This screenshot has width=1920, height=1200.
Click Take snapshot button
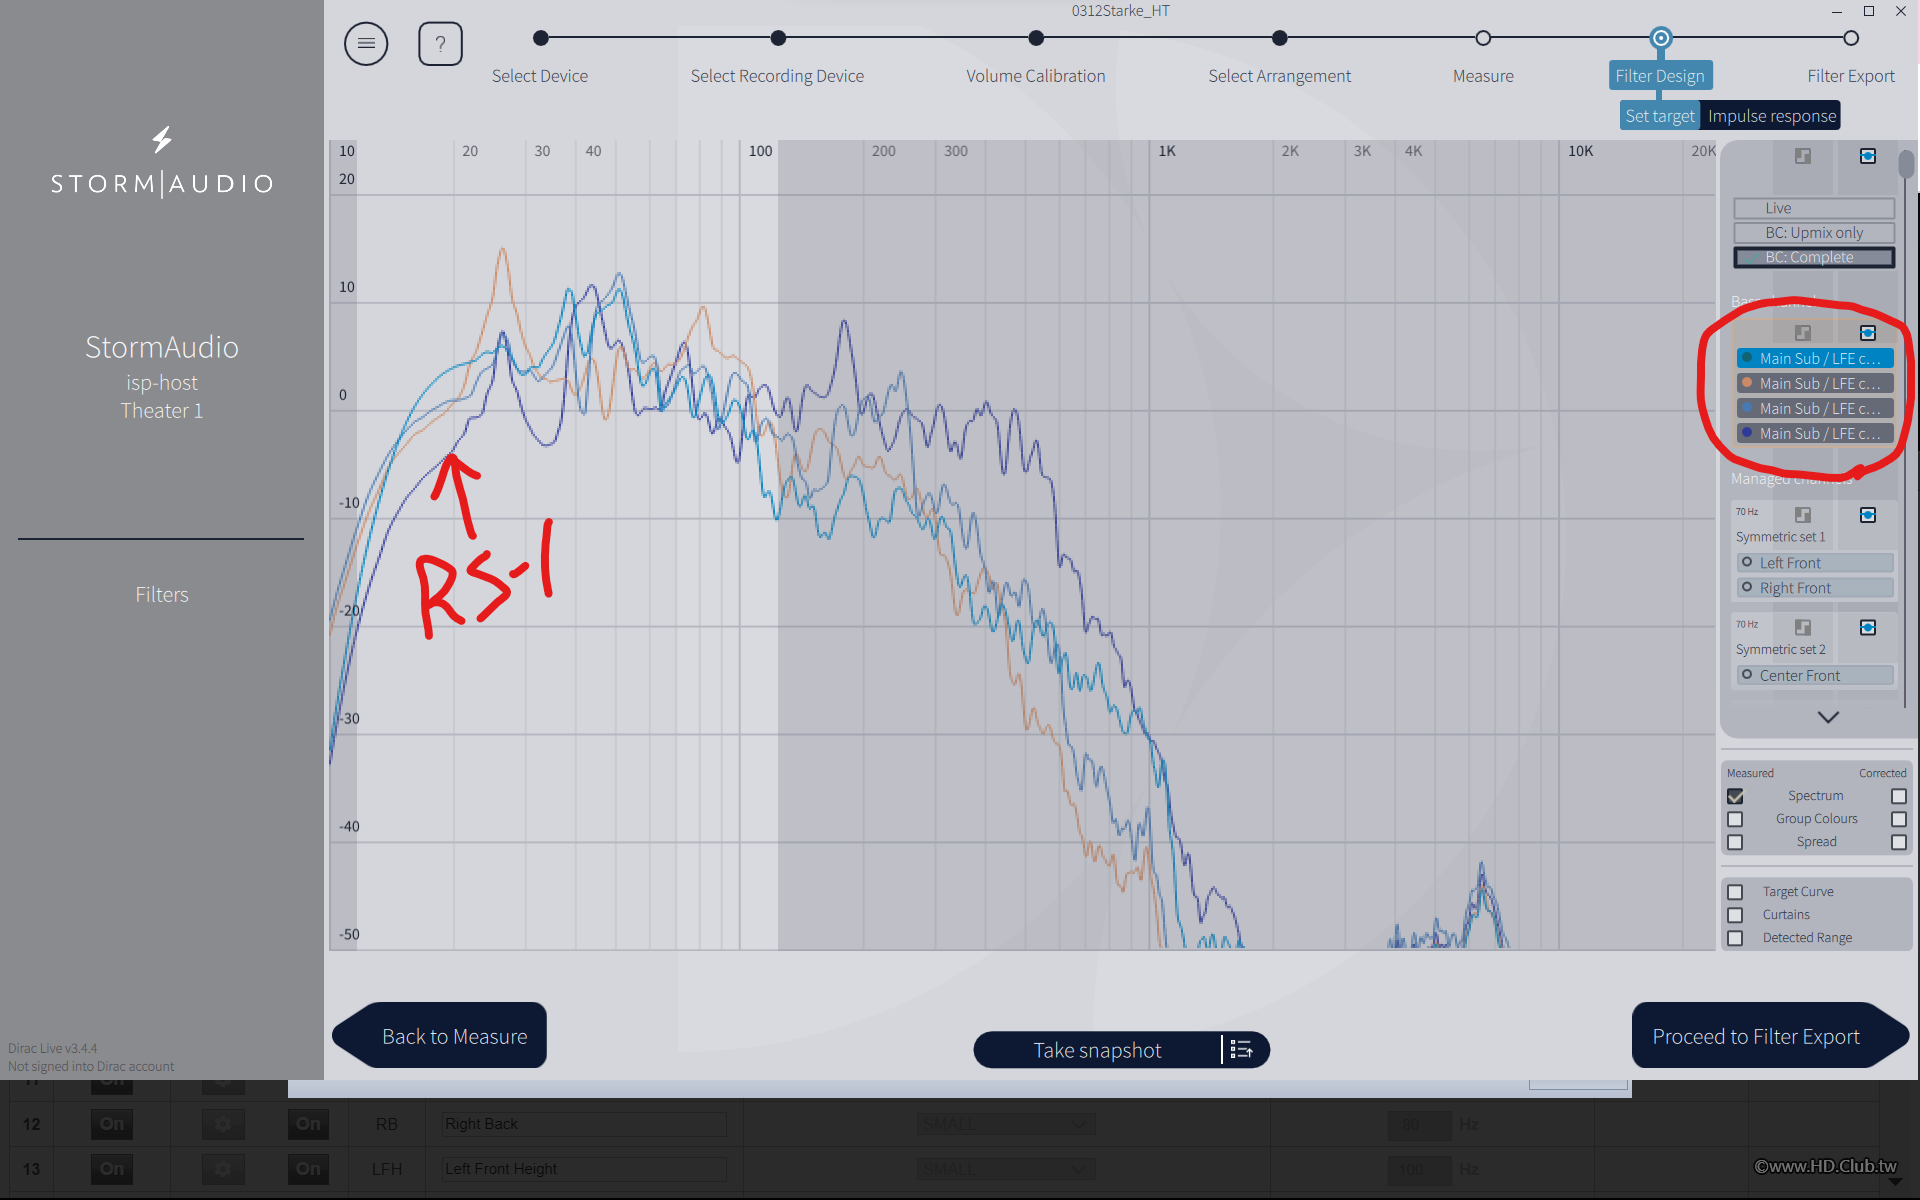[1097, 1050]
